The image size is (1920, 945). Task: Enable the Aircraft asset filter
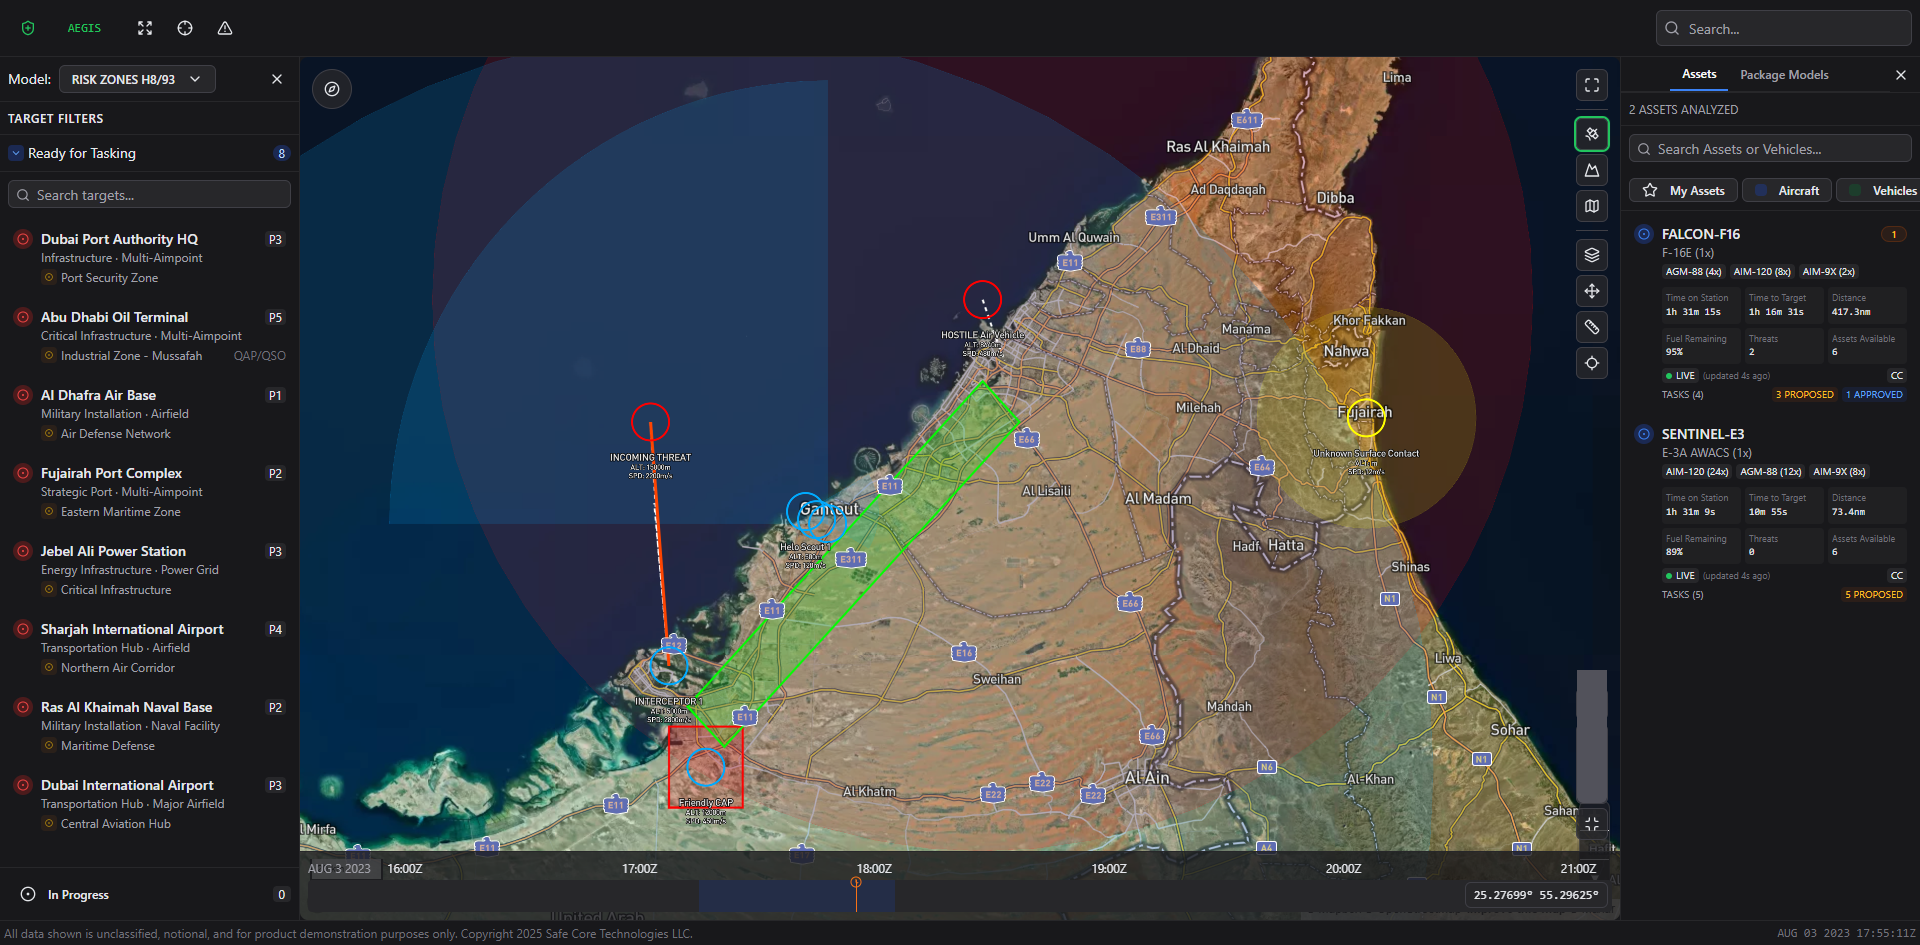pos(1787,190)
